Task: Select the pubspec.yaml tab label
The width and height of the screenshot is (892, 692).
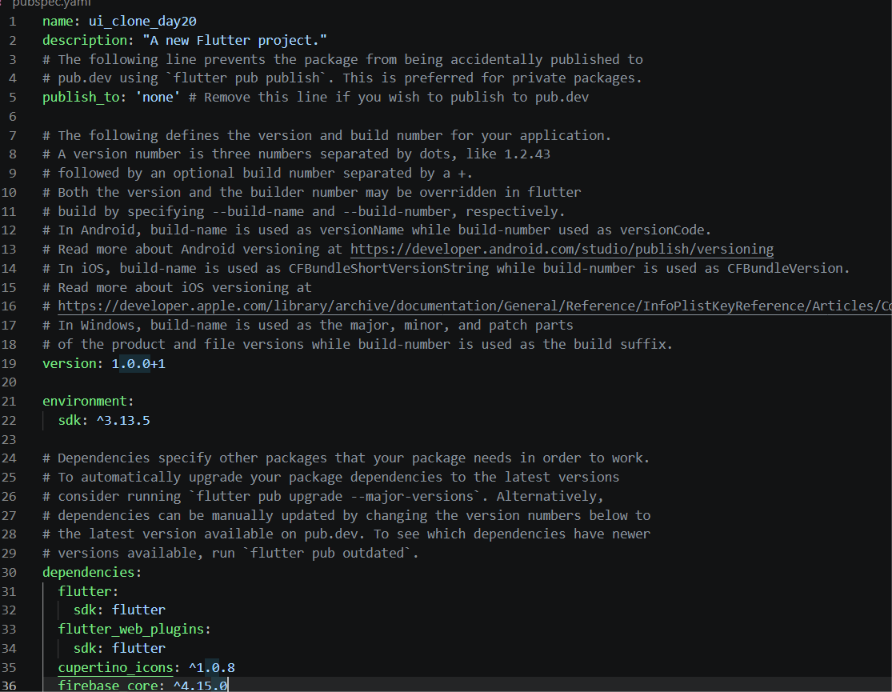Action: tap(51, 3)
